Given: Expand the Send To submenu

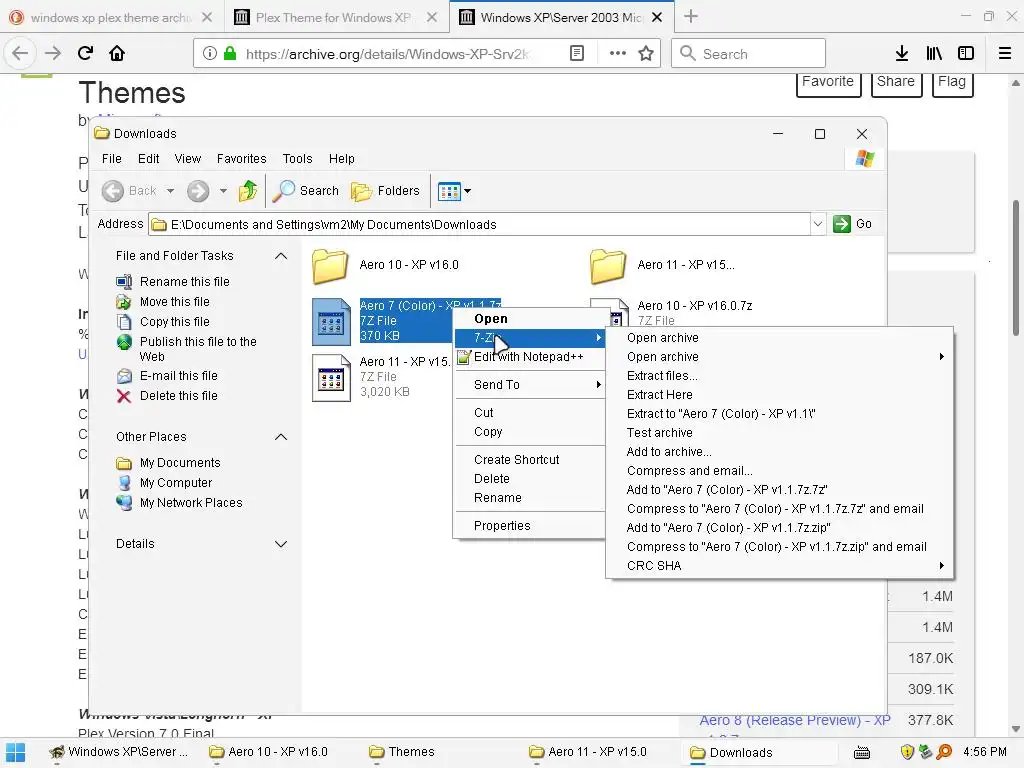Looking at the screenshot, I should tap(530, 385).
